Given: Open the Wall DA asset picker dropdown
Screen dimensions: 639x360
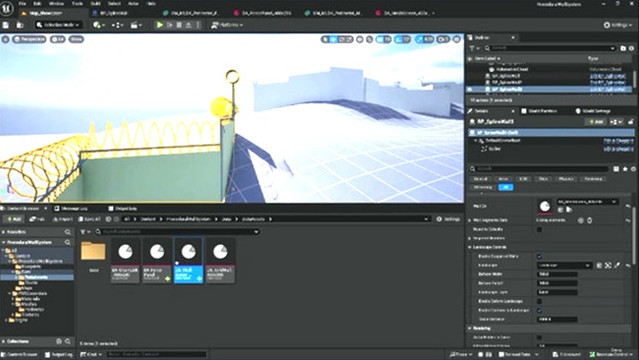Looking at the screenshot, I should 587,202.
